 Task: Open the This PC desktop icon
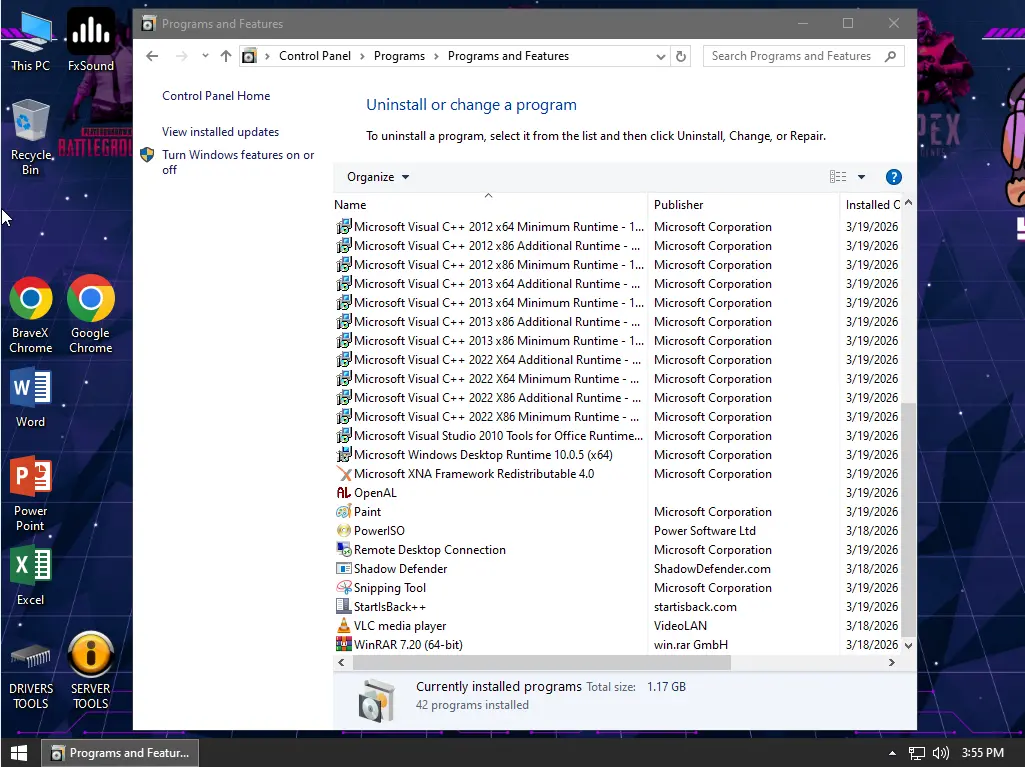30,40
